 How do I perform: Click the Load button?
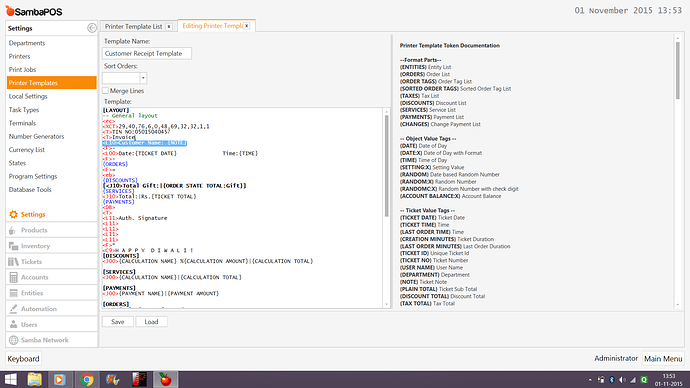(x=151, y=322)
